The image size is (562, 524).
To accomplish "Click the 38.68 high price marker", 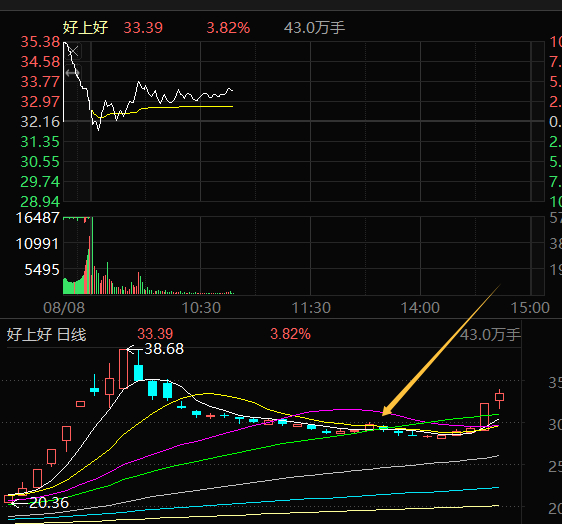I will point(164,349).
